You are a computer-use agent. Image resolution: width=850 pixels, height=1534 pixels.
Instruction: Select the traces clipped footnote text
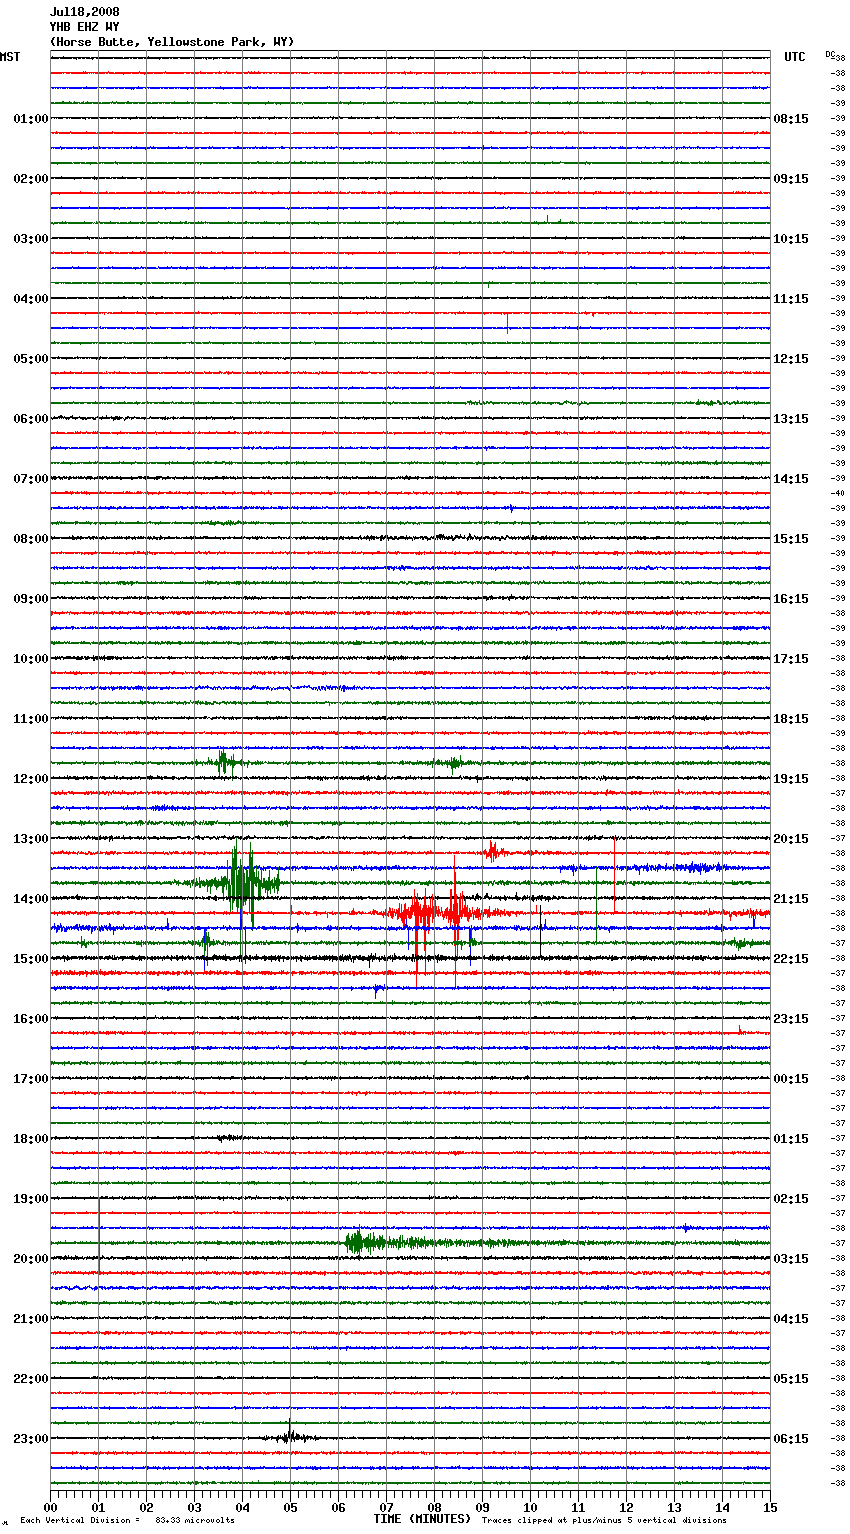point(604,1520)
